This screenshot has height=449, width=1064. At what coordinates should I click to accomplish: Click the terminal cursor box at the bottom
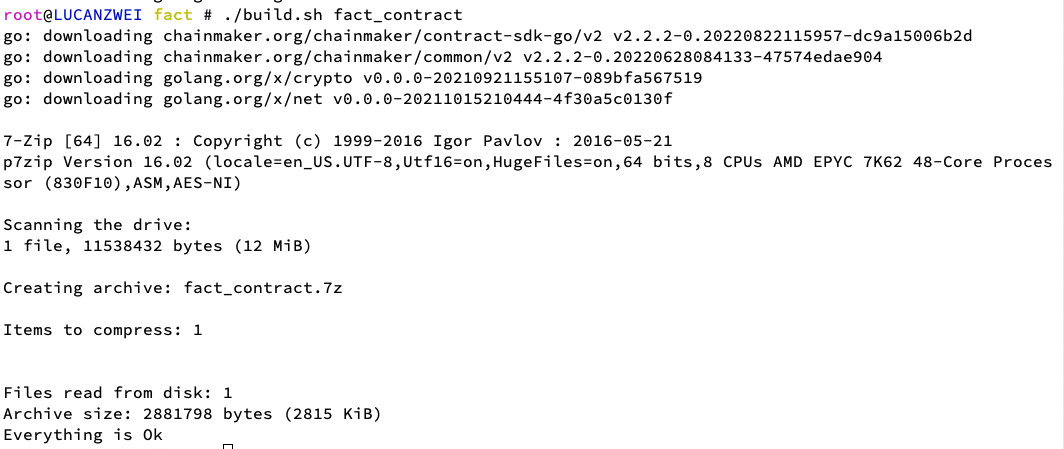(228, 446)
